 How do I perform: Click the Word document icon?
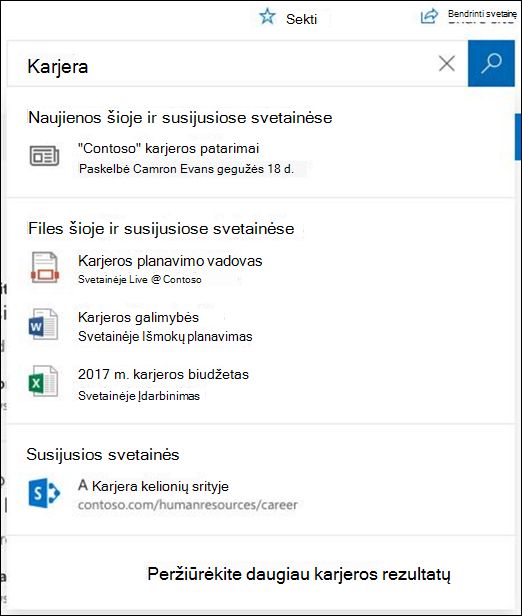click(43, 324)
